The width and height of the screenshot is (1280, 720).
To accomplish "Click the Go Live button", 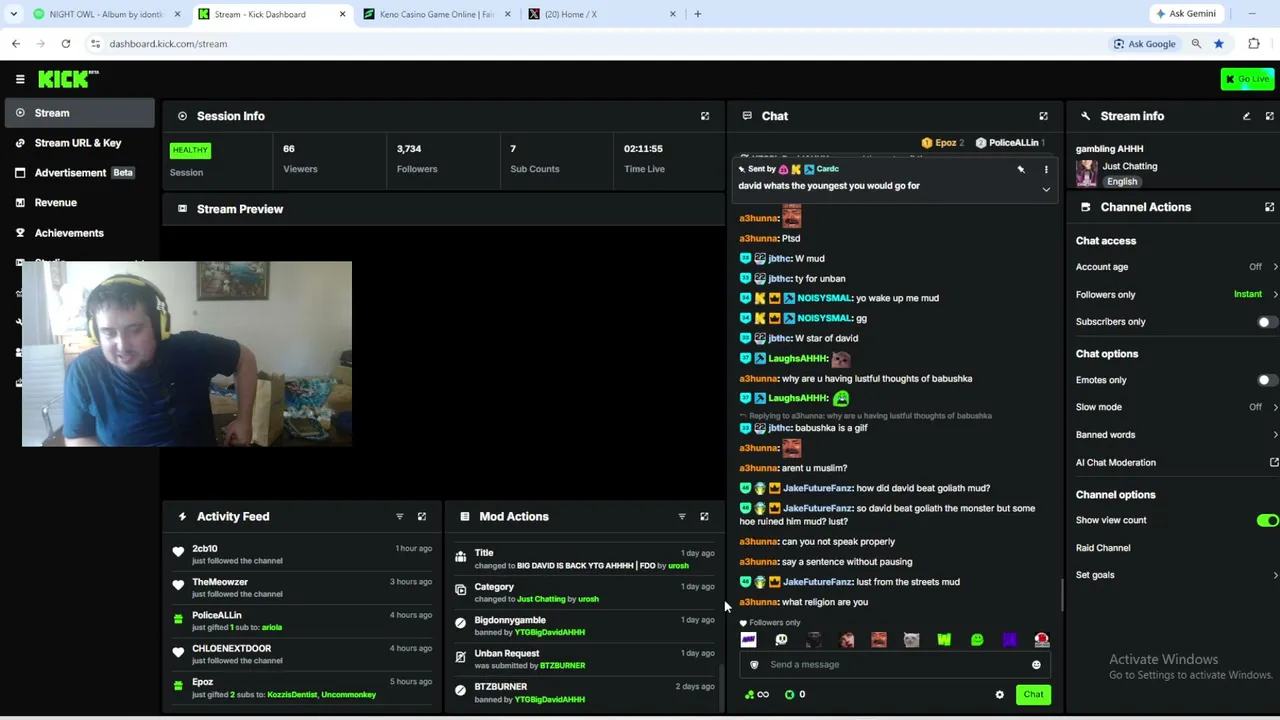I will (x=1247, y=79).
